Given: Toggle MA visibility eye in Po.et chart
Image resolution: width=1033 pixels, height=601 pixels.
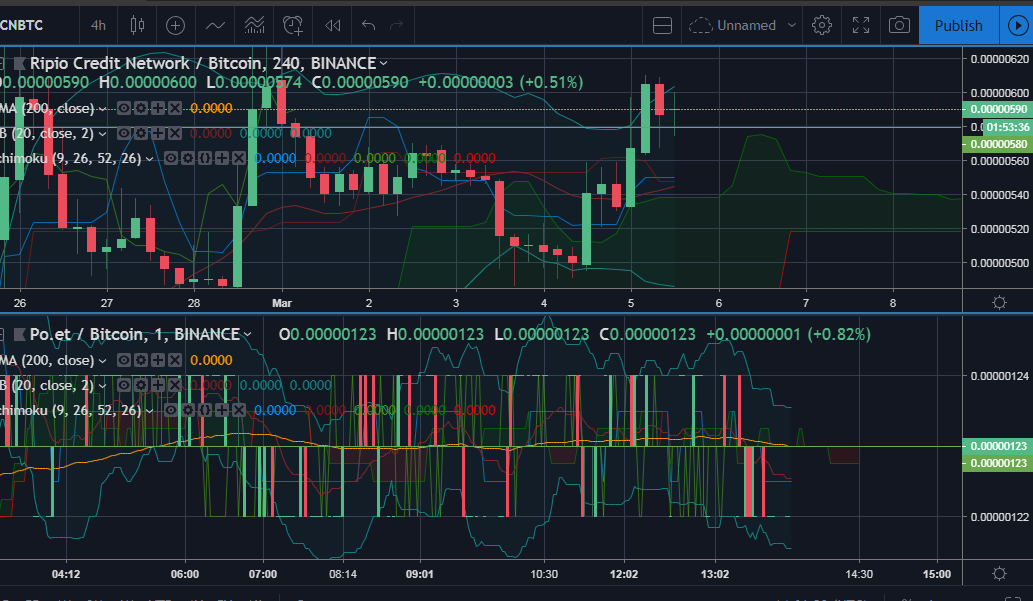Looking at the screenshot, I should point(124,360).
